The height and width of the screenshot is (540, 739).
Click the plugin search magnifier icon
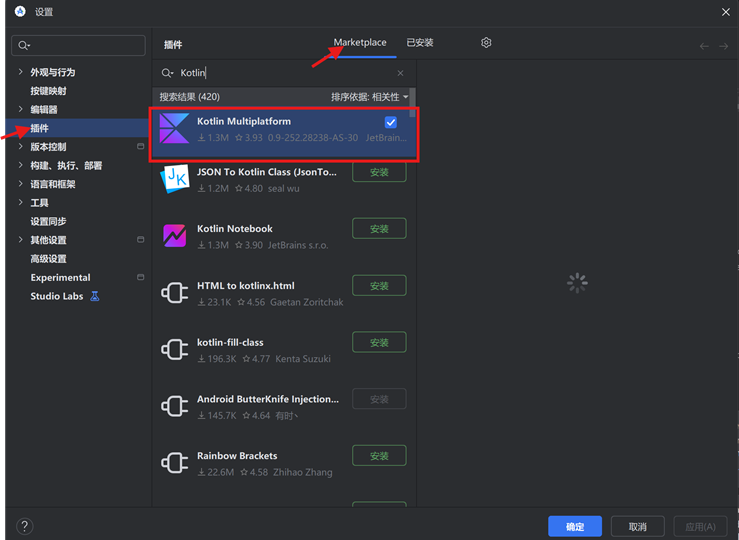click(167, 73)
